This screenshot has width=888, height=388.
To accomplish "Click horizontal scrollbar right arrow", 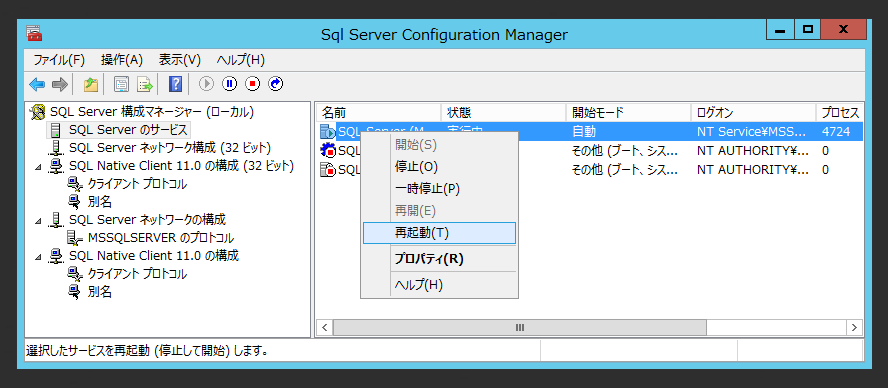I will click(855, 327).
